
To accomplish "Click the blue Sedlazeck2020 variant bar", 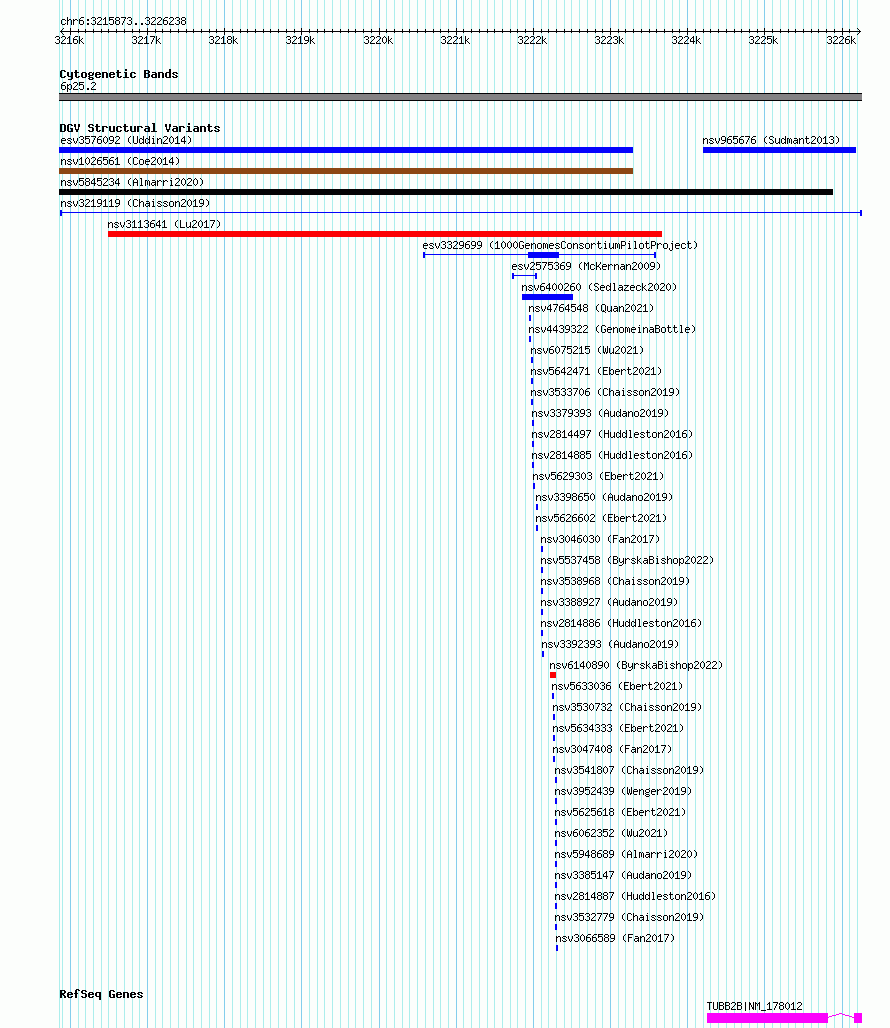I will [547, 297].
